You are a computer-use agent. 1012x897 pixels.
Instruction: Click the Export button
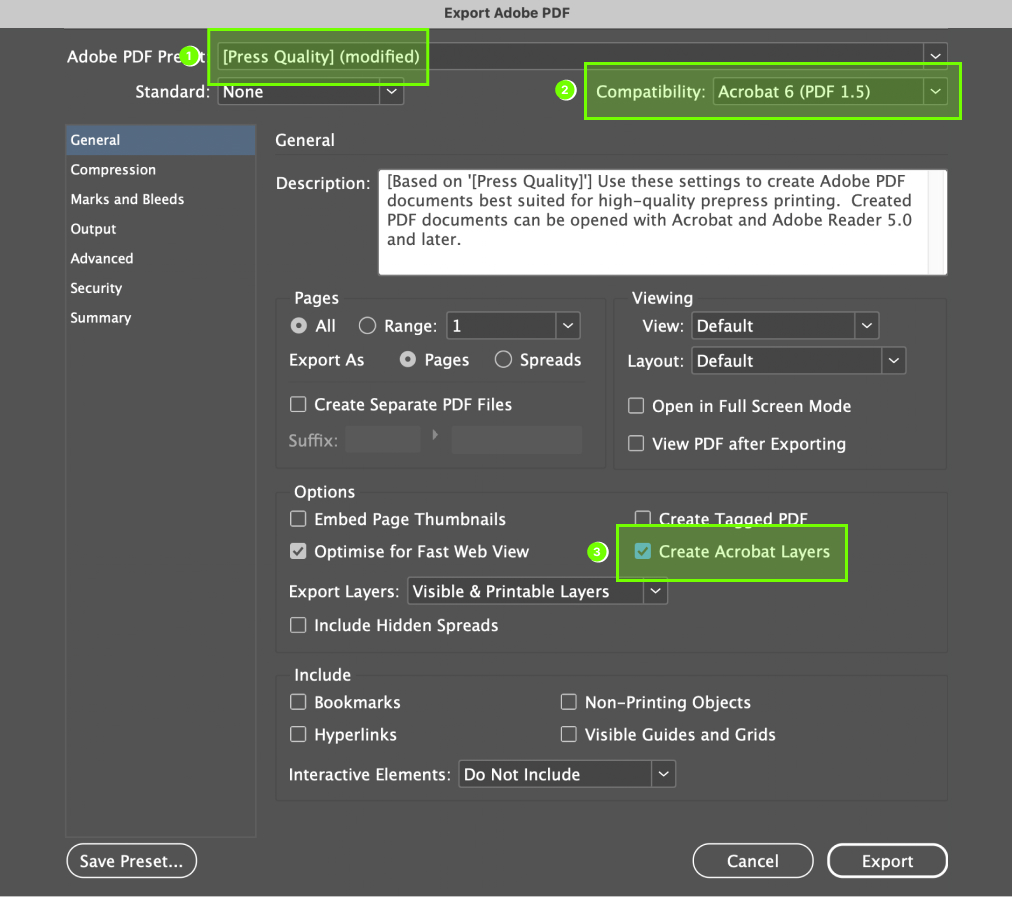(x=887, y=861)
